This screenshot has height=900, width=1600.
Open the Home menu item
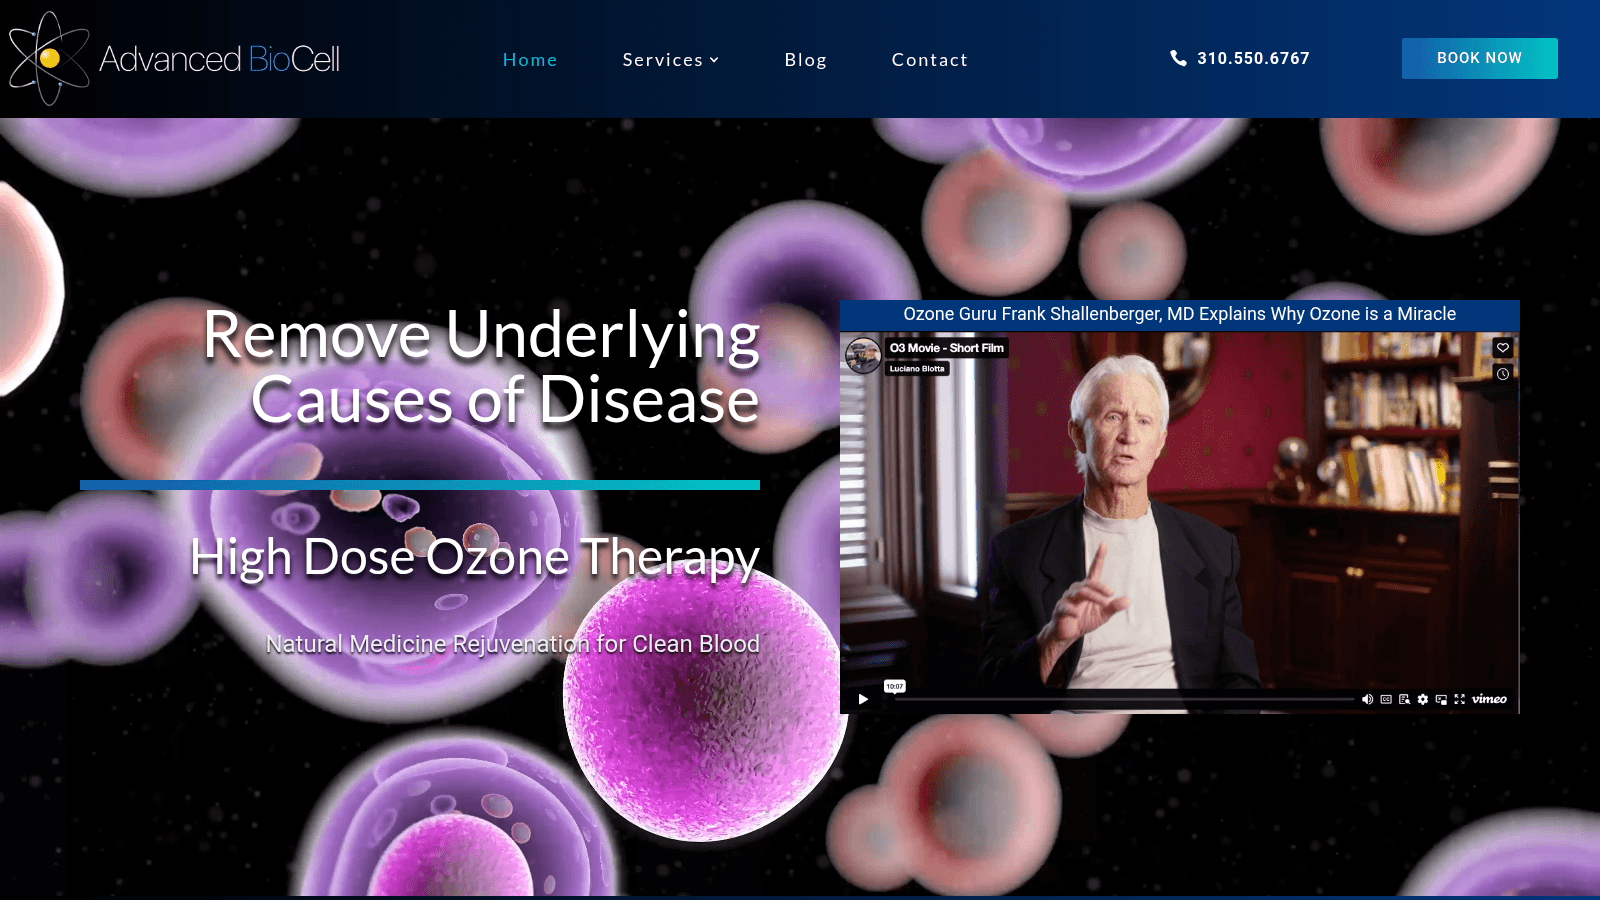(530, 60)
